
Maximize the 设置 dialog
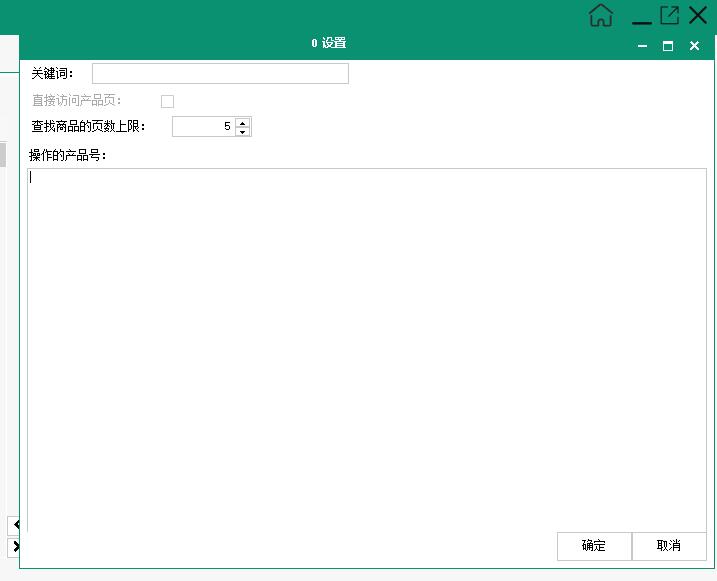pyautogui.click(x=668, y=46)
